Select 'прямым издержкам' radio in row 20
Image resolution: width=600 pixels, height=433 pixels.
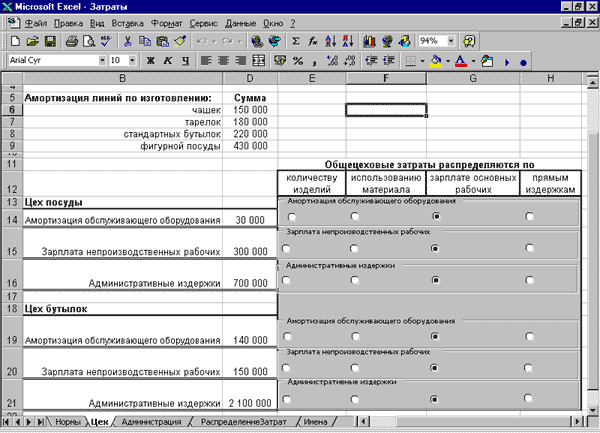[x=528, y=368]
